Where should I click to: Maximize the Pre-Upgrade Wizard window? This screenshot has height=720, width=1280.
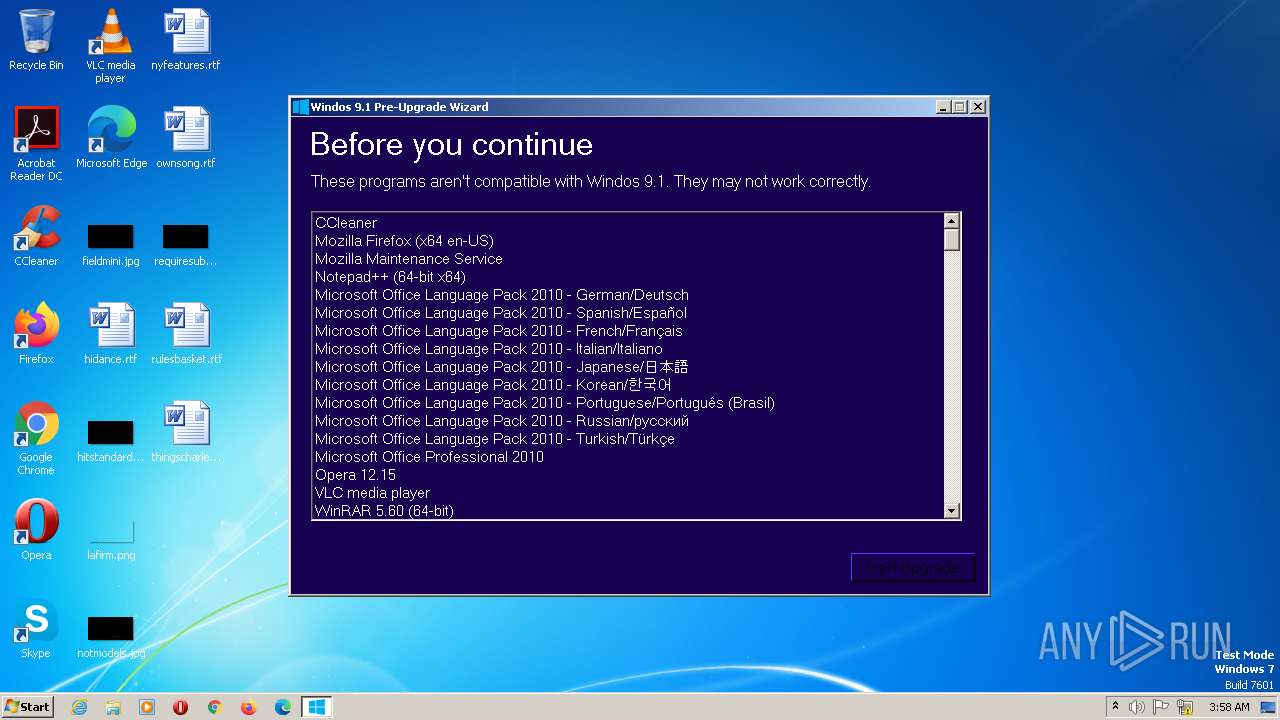pos(960,107)
